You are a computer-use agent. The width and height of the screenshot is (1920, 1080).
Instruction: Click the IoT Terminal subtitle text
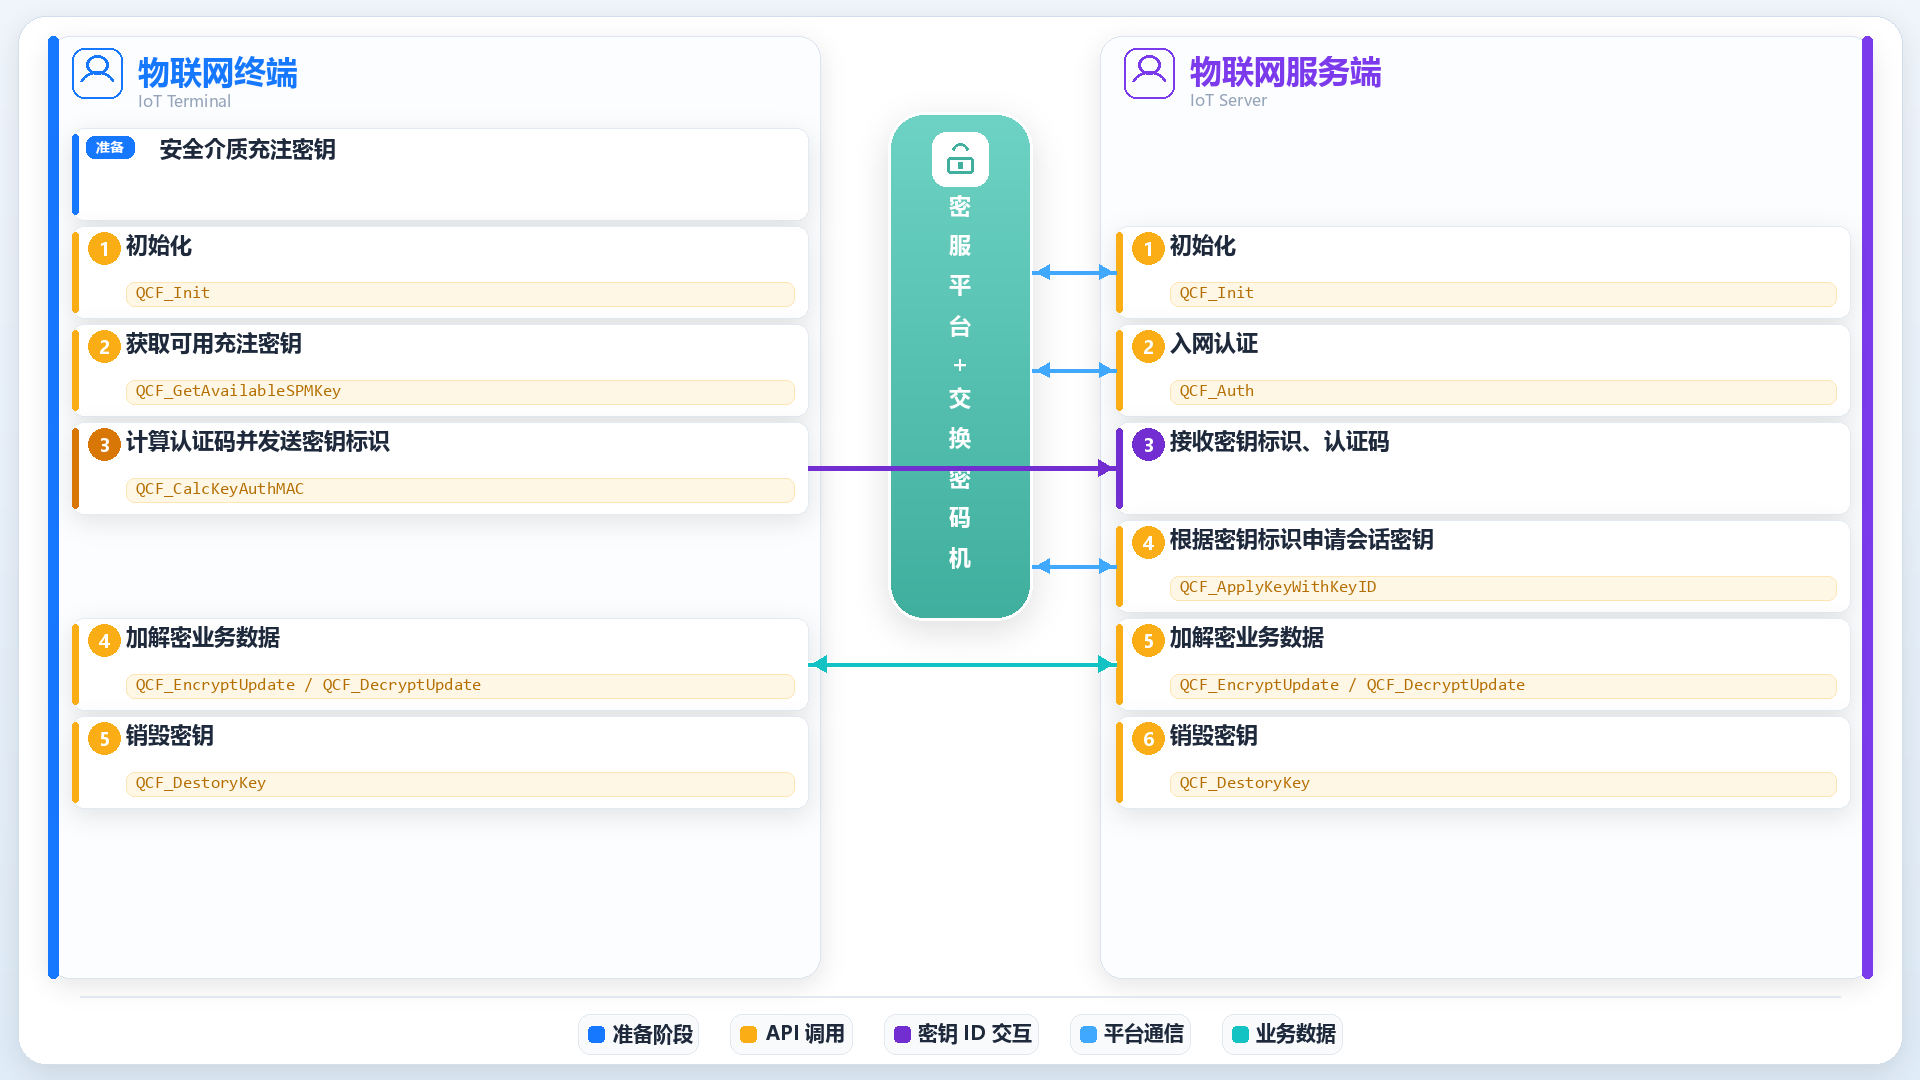[184, 101]
